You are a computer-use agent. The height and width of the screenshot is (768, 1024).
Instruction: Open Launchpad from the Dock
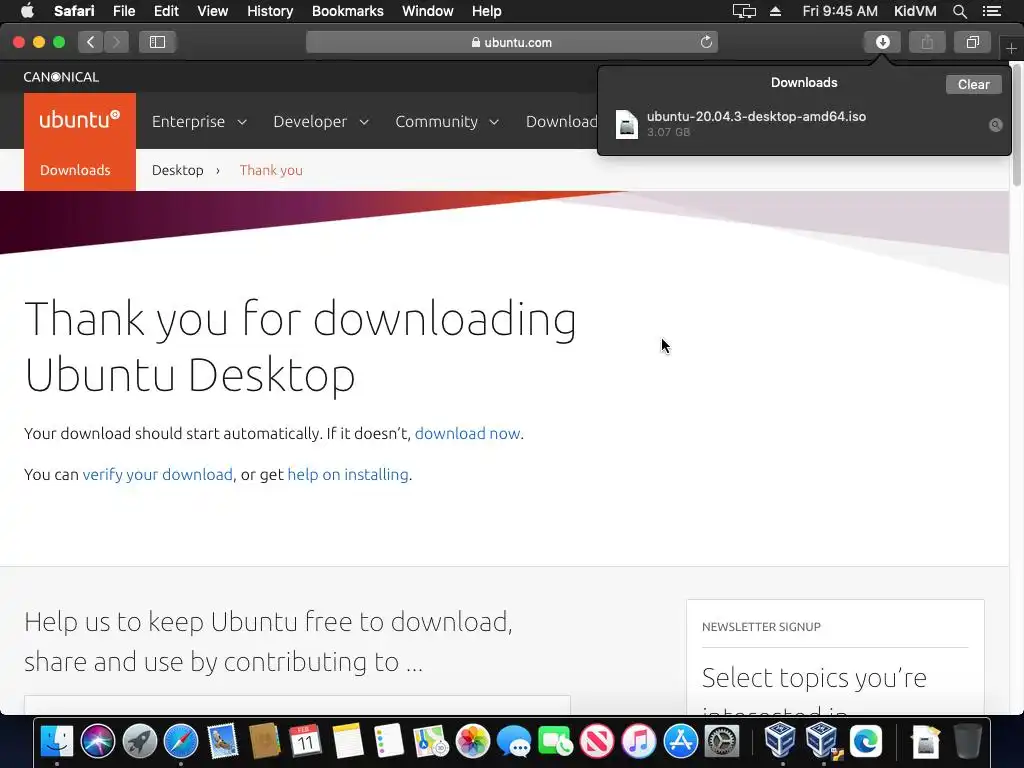[x=139, y=741]
